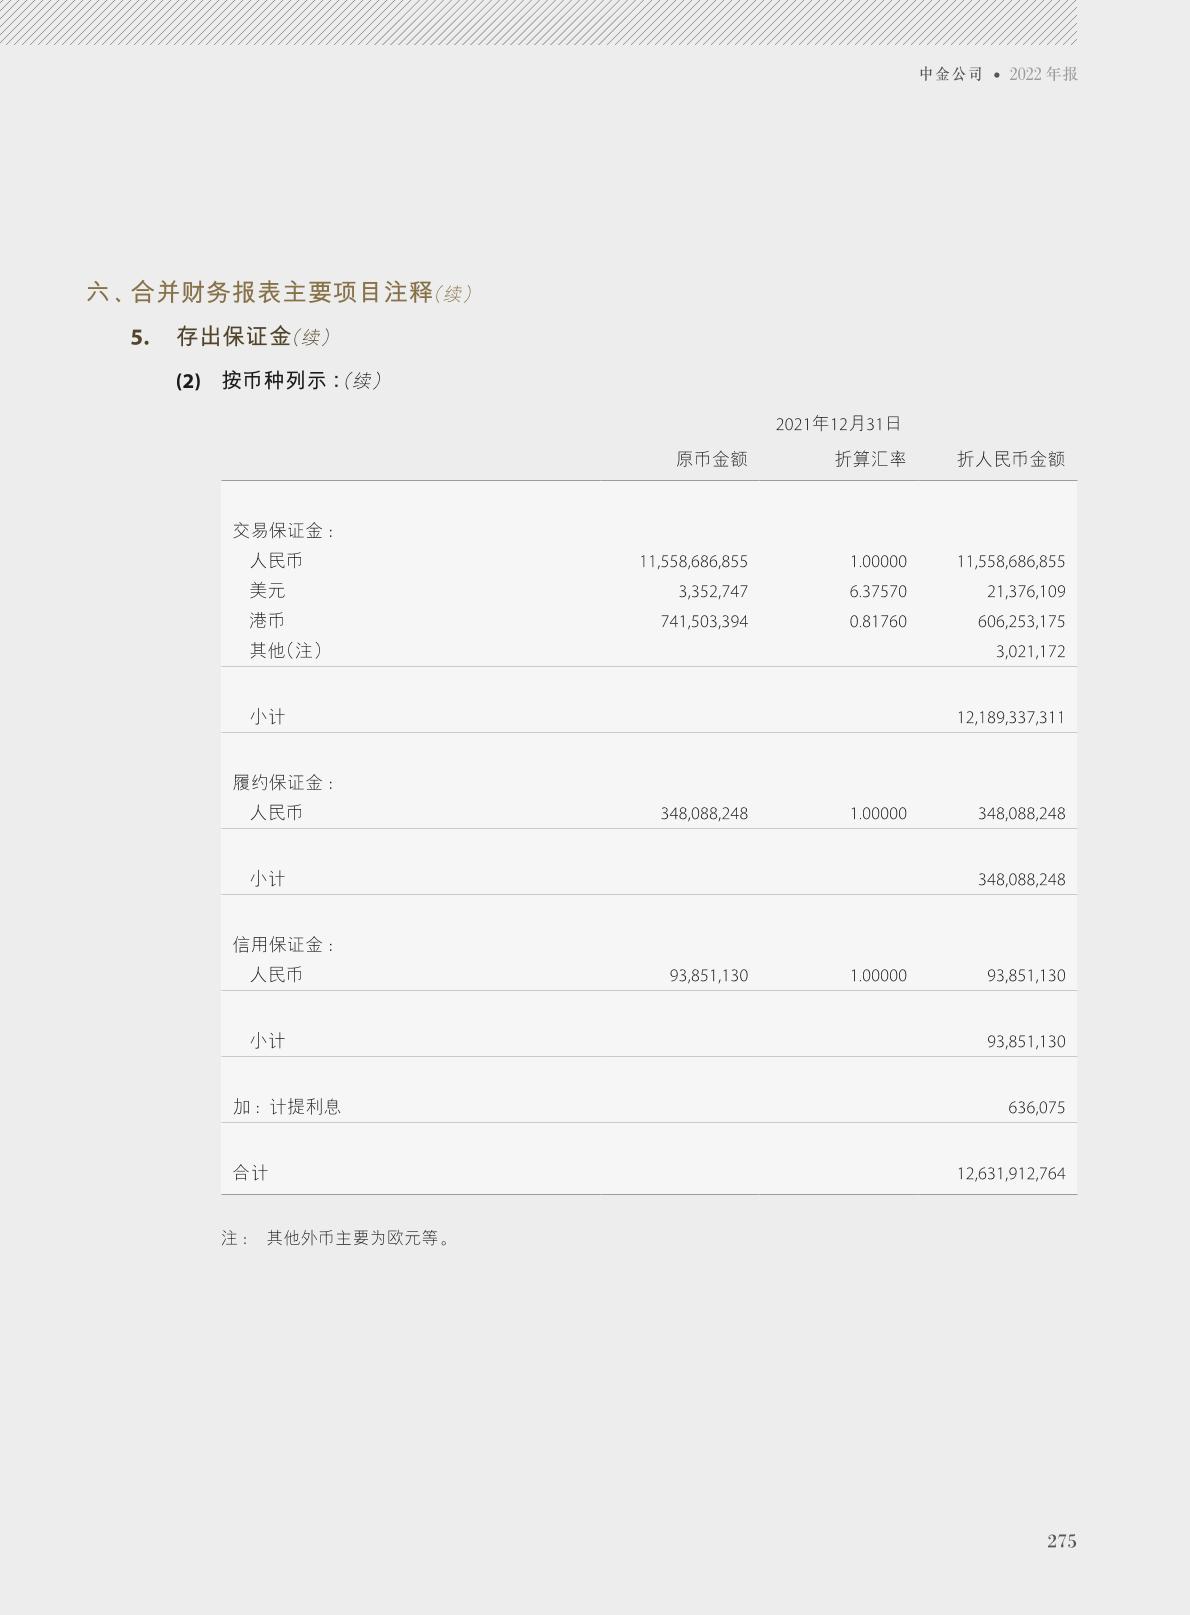Click the footnote text 其他外币主要为欧元等
The image size is (1190, 1615).
(358, 1238)
